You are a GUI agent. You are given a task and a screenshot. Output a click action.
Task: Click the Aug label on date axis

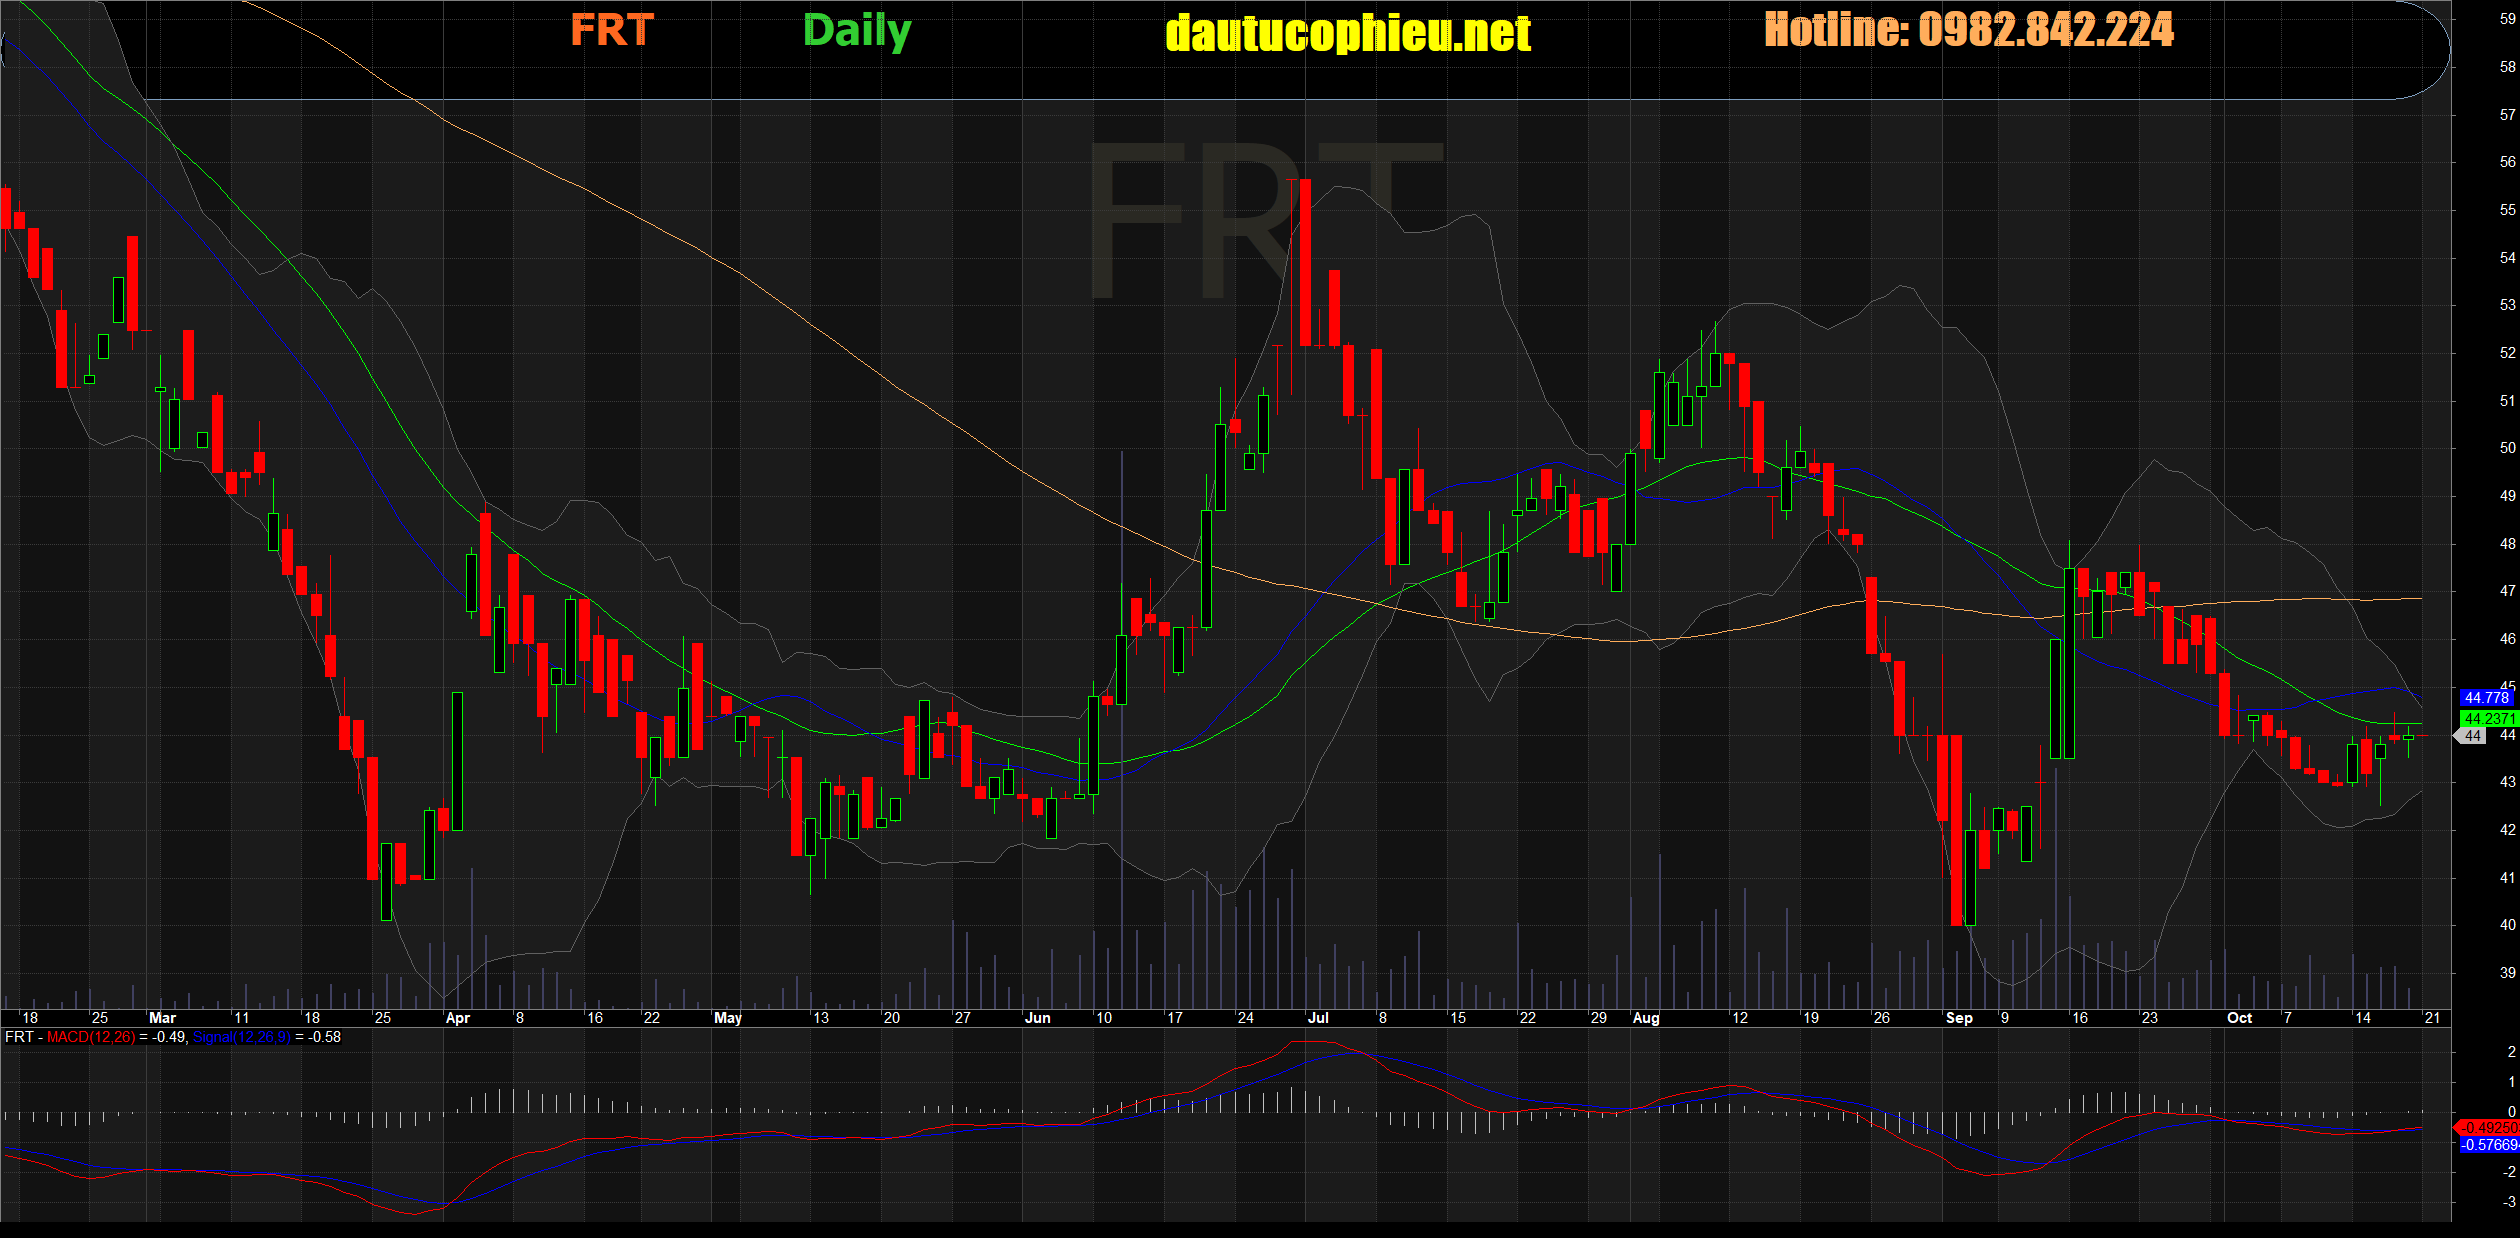coord(1645,1018)
